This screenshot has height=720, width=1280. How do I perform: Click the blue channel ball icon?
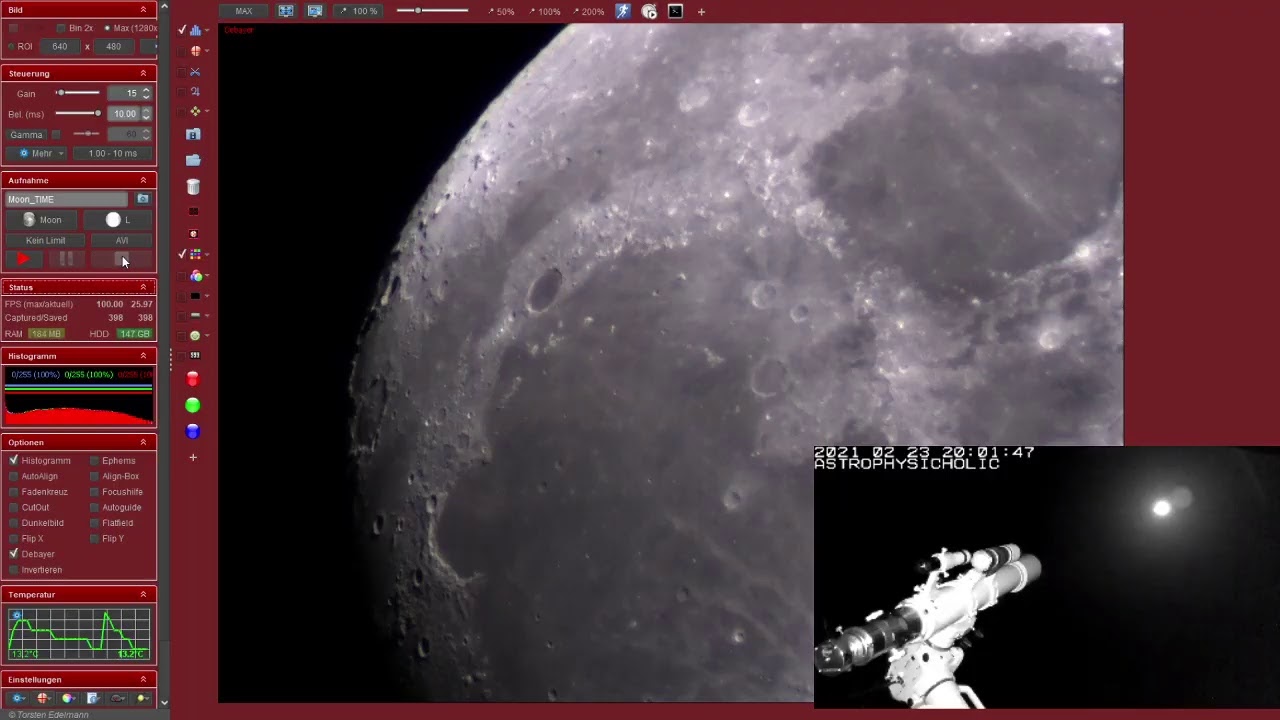click(x=193, y=431)
